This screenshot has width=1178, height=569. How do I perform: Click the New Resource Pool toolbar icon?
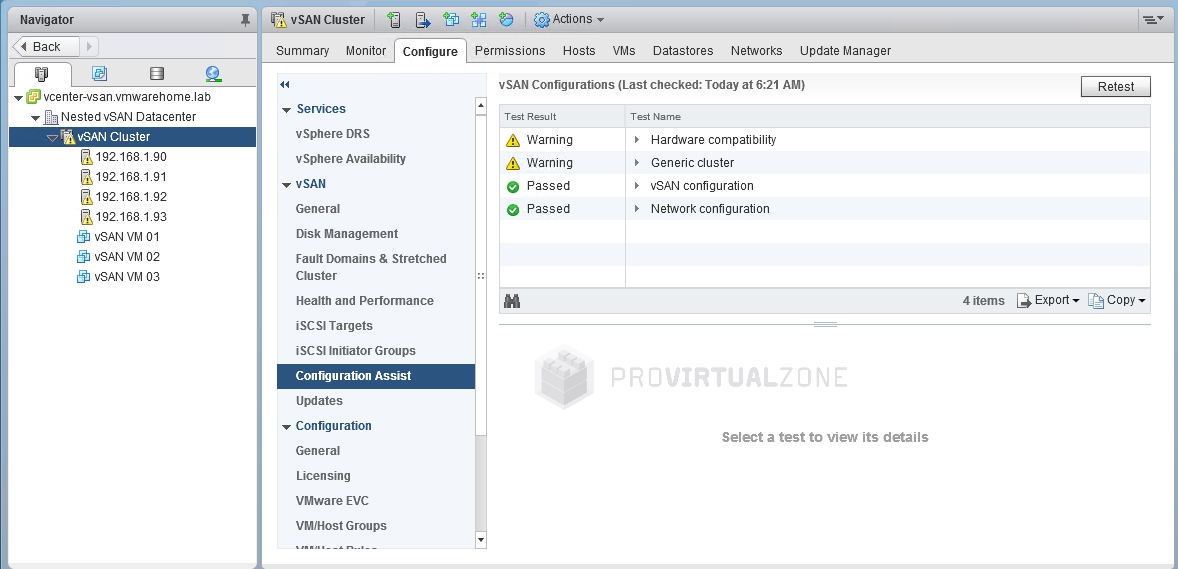point(506,20)
